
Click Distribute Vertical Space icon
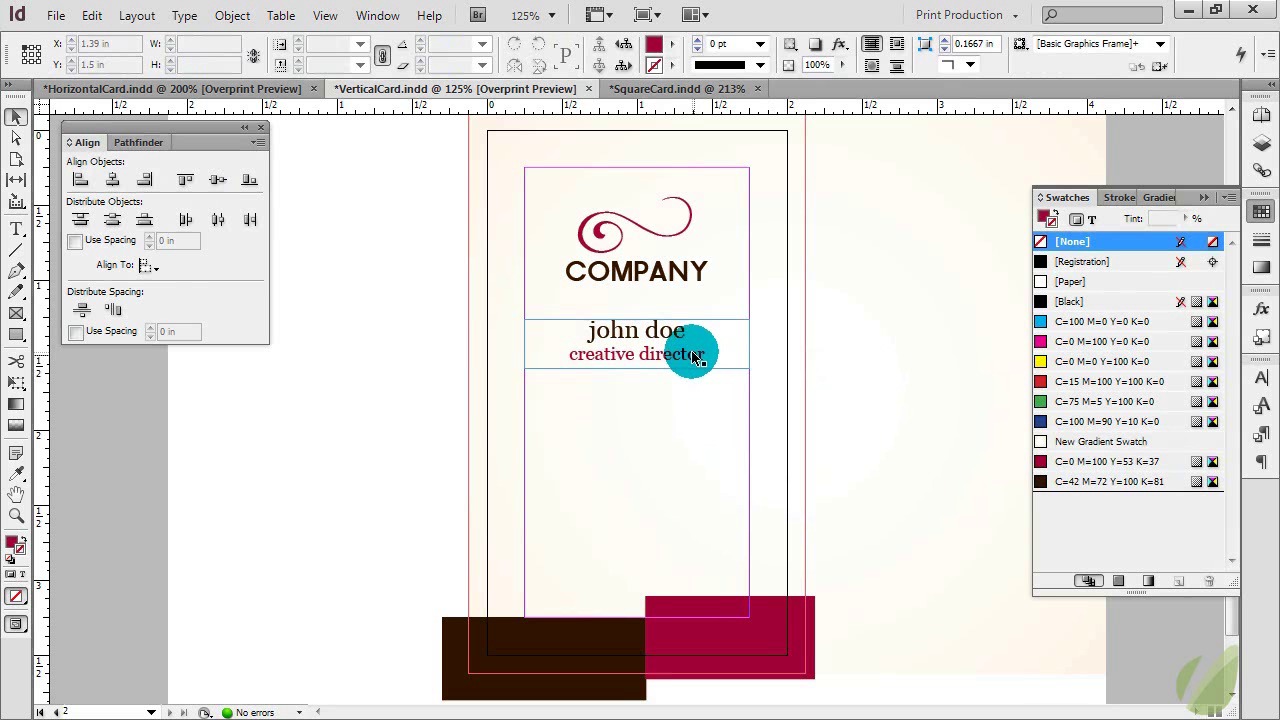[81, 310]
